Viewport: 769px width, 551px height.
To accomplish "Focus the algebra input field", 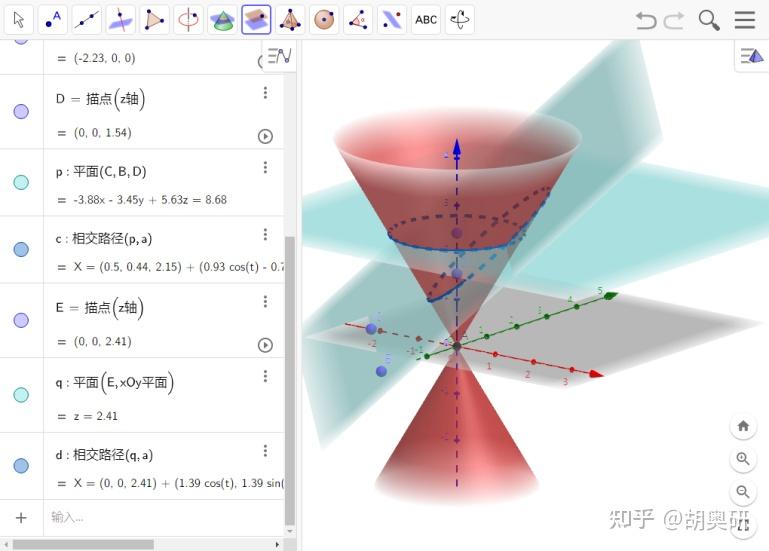I will click(164, 518).
